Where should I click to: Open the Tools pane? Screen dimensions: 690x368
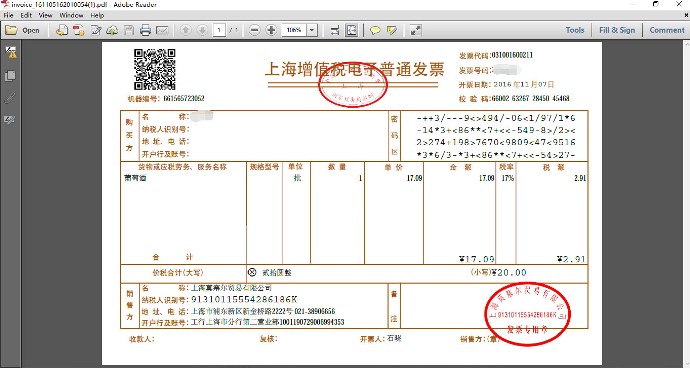(575, 30)
